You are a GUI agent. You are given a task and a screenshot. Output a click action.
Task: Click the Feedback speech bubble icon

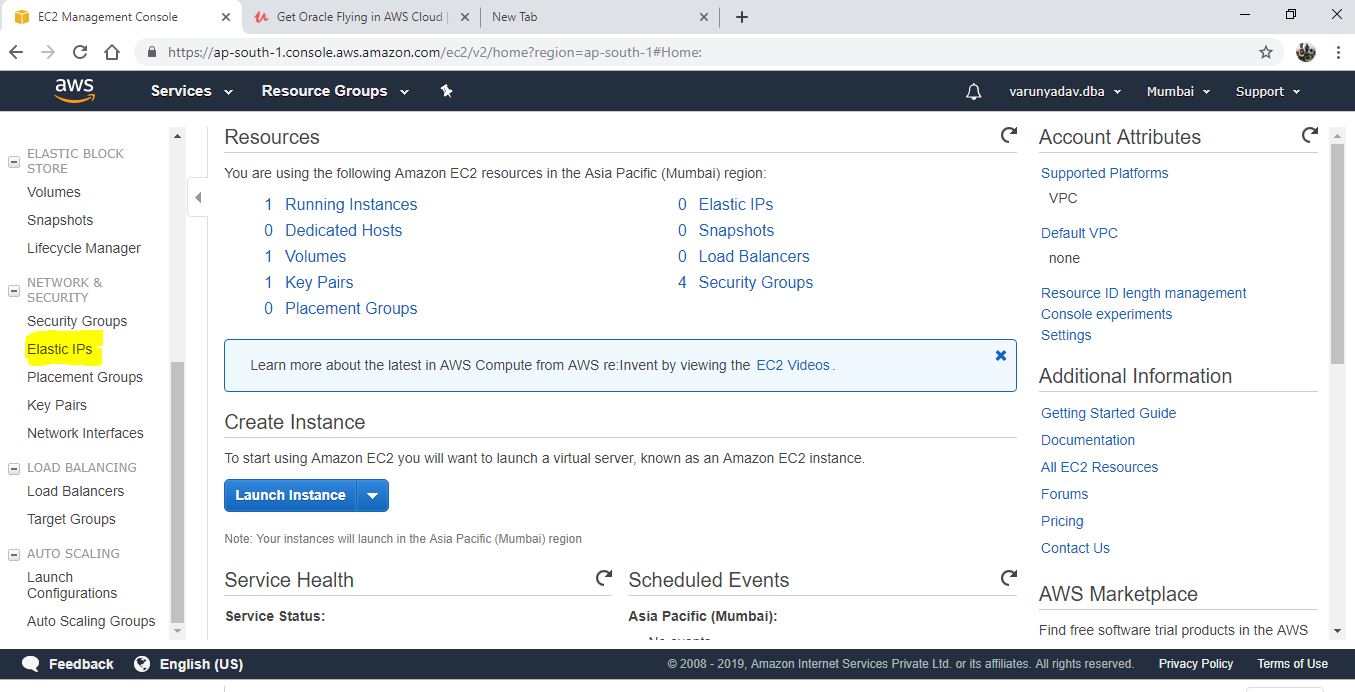(31, 664)
